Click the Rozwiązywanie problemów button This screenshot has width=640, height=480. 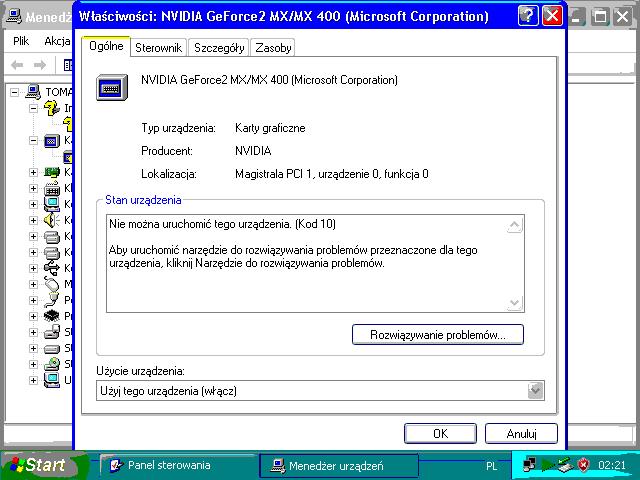[438, 335]
